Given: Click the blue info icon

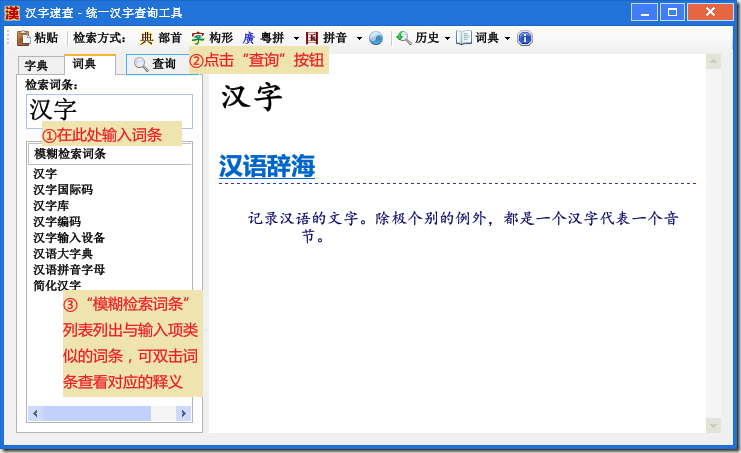Looking at the screenshot, I should click(x=525, y=38).
